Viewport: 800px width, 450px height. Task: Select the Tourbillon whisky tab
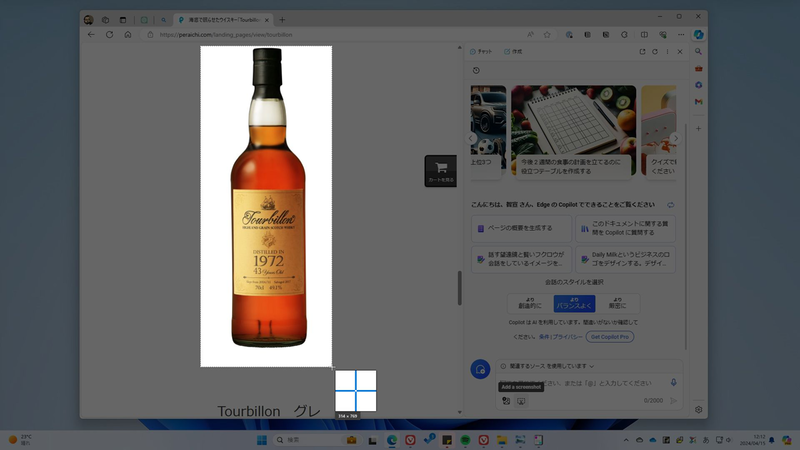pyautogui.click(x=223, y=20)
